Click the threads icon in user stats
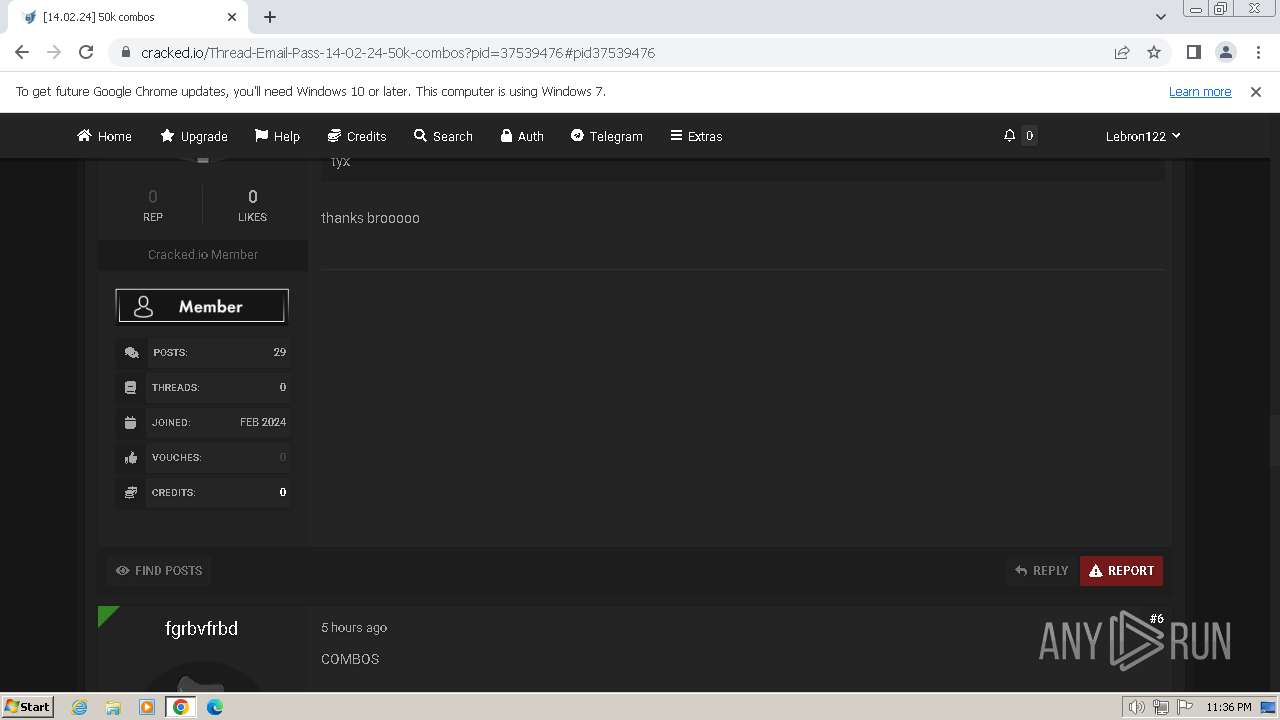The image size is (1280, 720). pyautogui.click(x=131, y=387)
